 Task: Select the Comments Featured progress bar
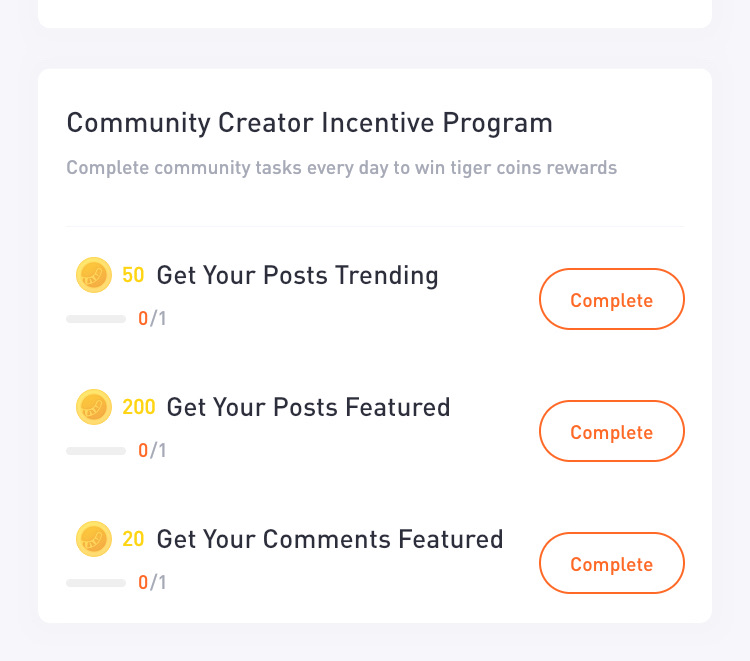pos(96,583)
